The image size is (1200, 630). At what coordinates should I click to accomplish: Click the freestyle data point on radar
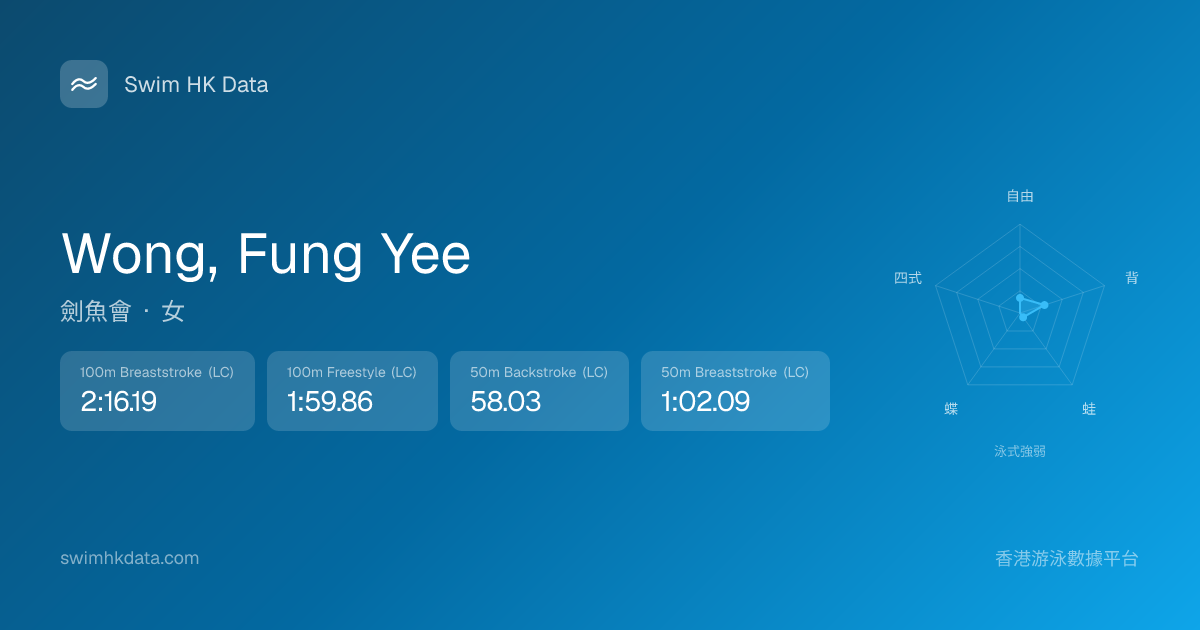[1020, 298]
